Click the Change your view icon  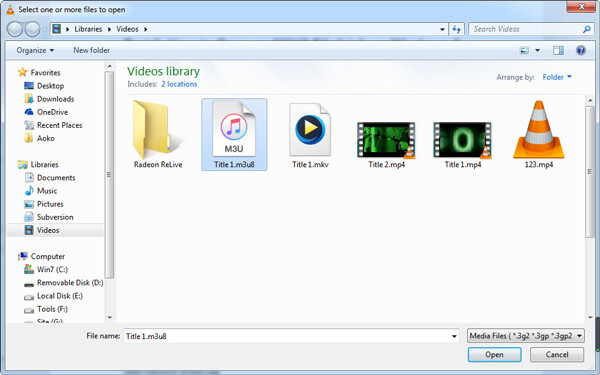pyautogui.click(x=524, y=50)
